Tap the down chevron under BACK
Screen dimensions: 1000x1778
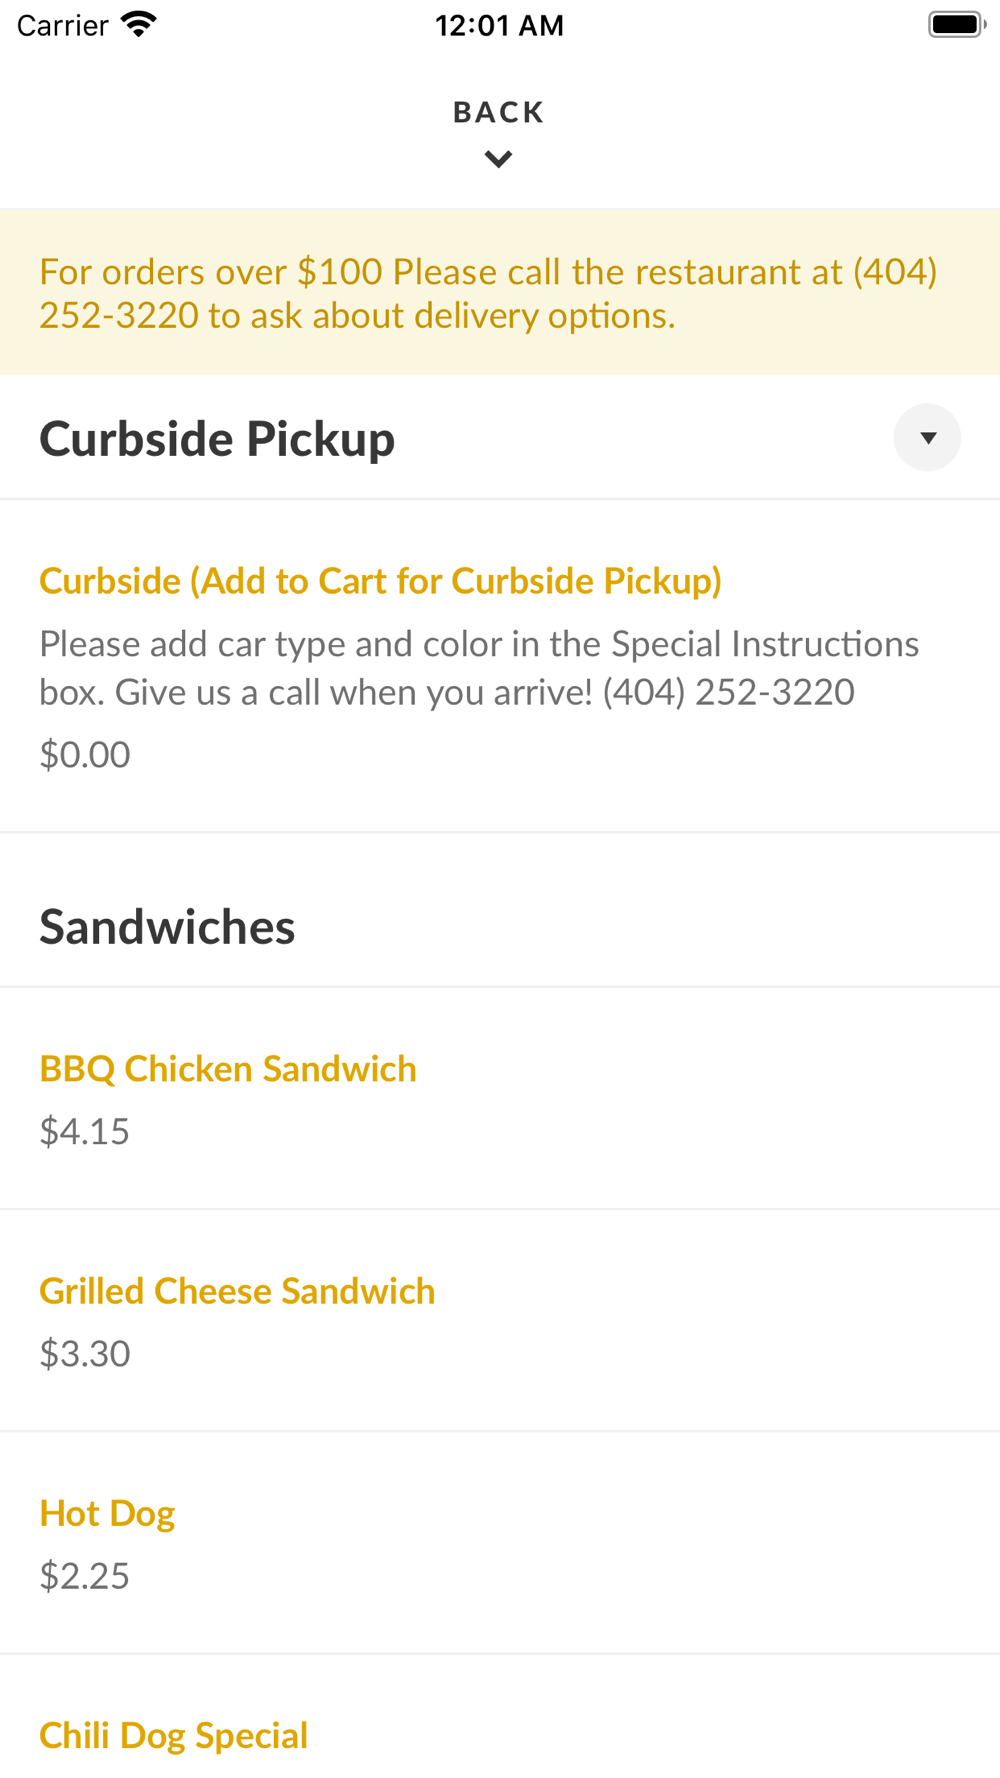(x=498, y=159)
